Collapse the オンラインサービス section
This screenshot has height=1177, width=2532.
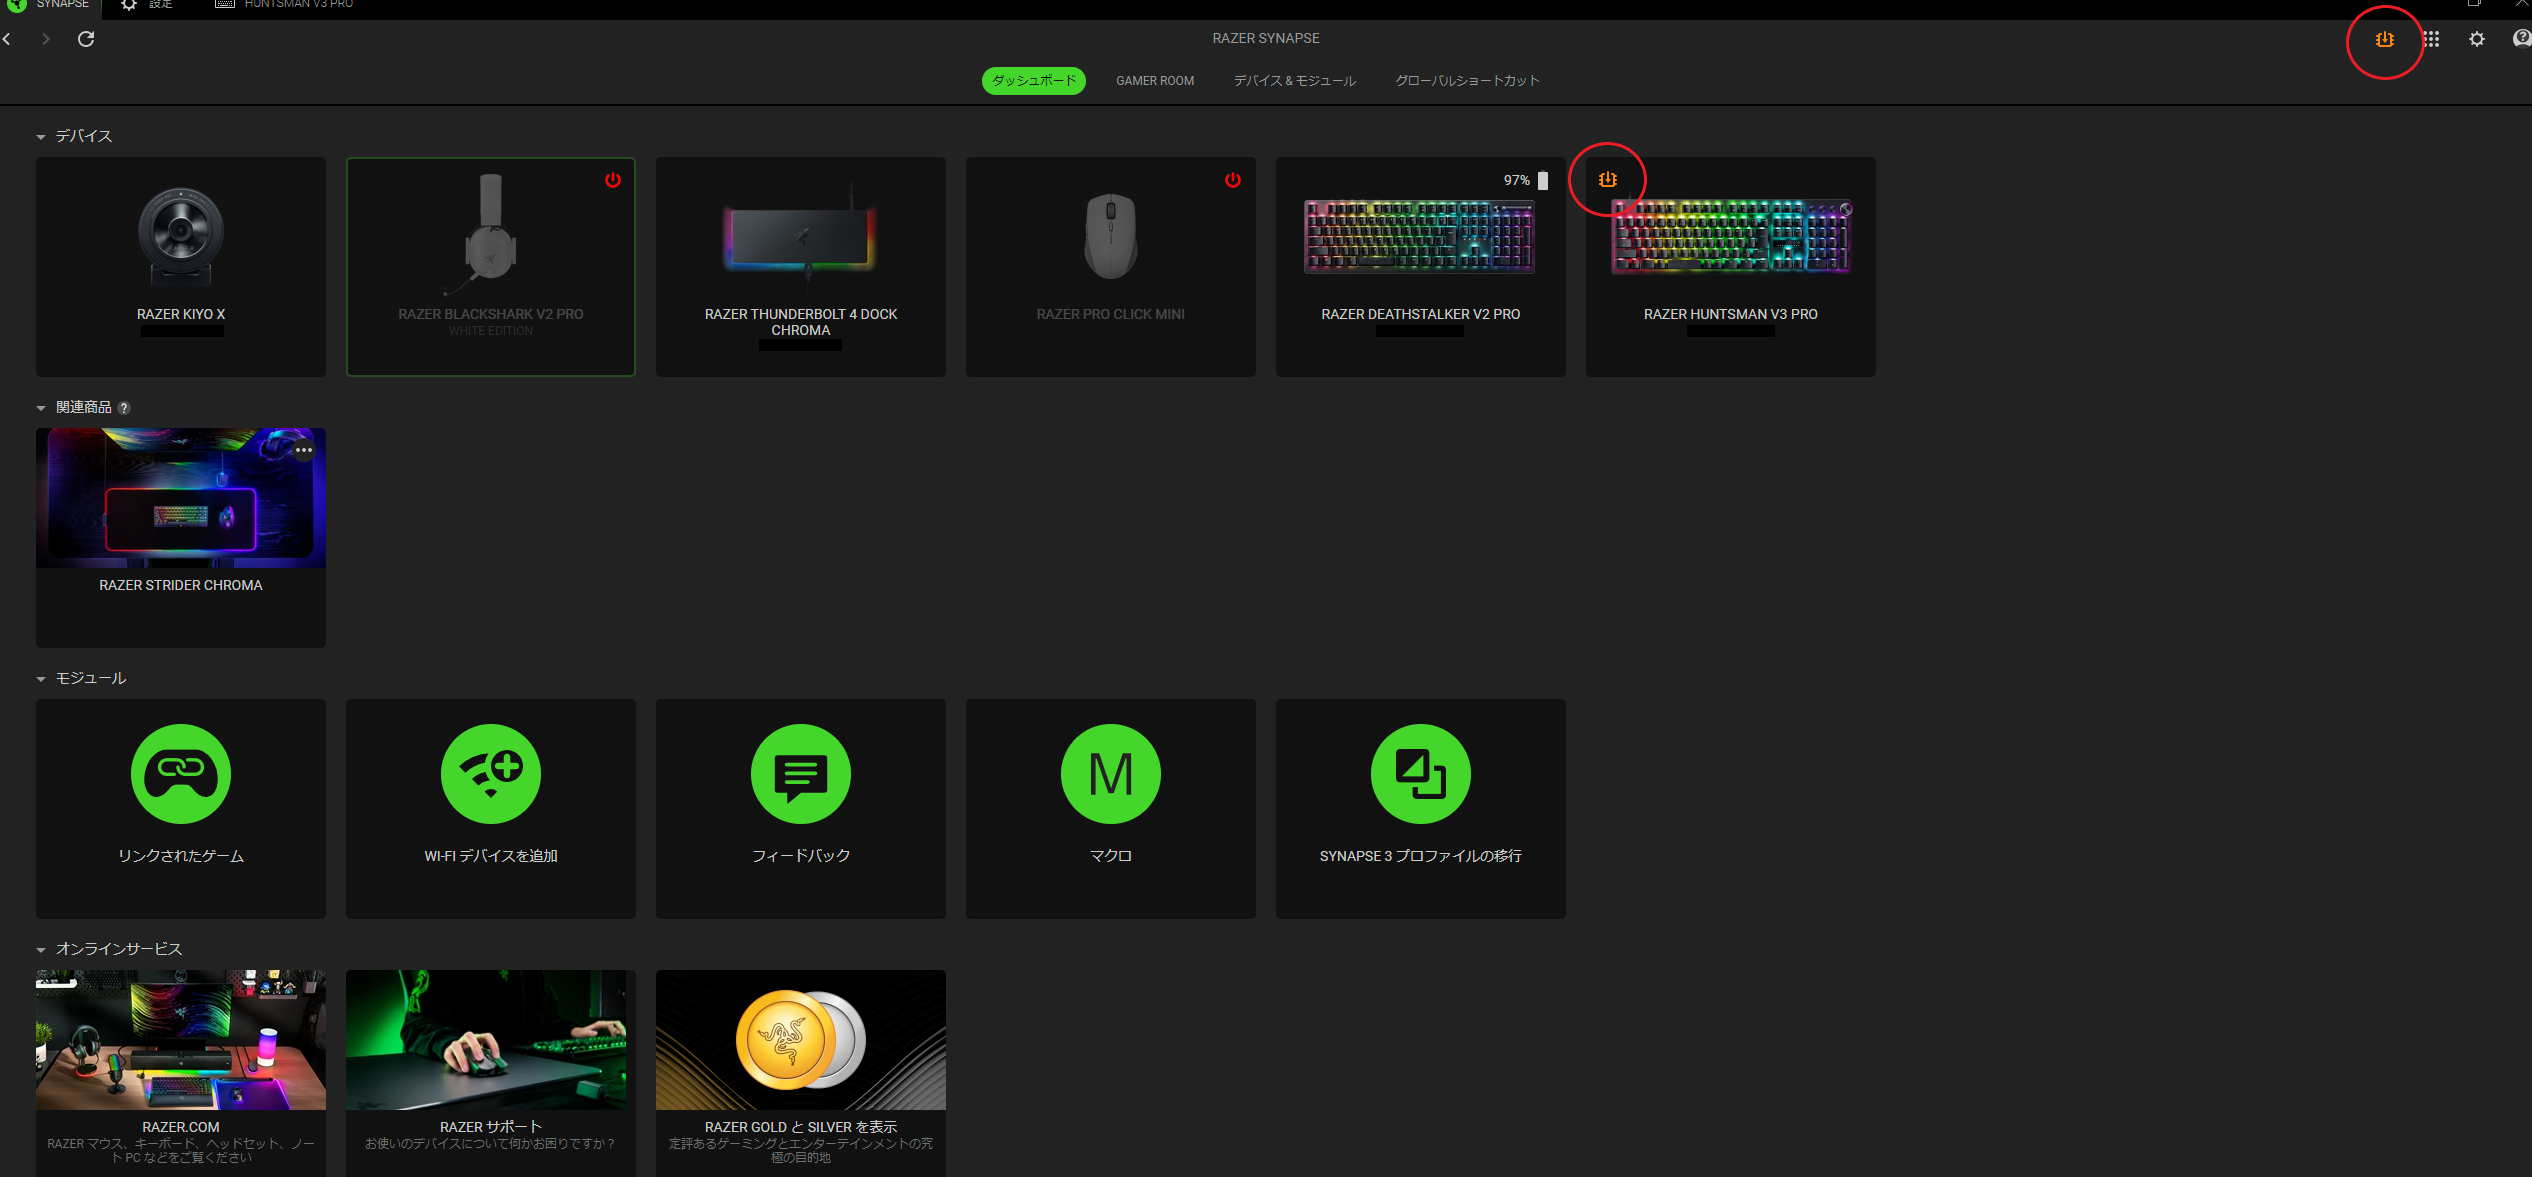pyautogui.click(x=41, y=950)
